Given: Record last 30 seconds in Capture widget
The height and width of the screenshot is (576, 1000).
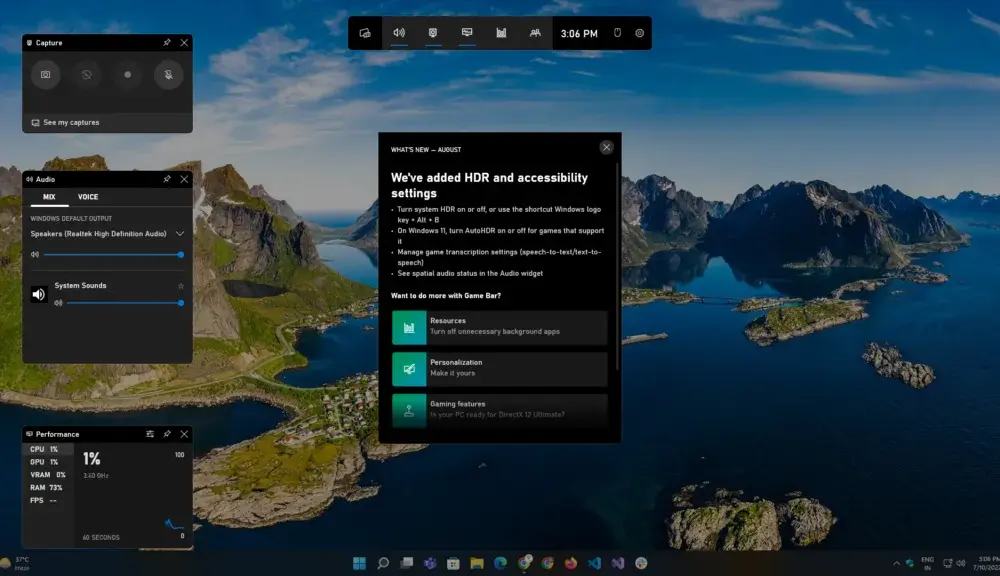Looking at the screenshot, I should click(x=87, y=75).
